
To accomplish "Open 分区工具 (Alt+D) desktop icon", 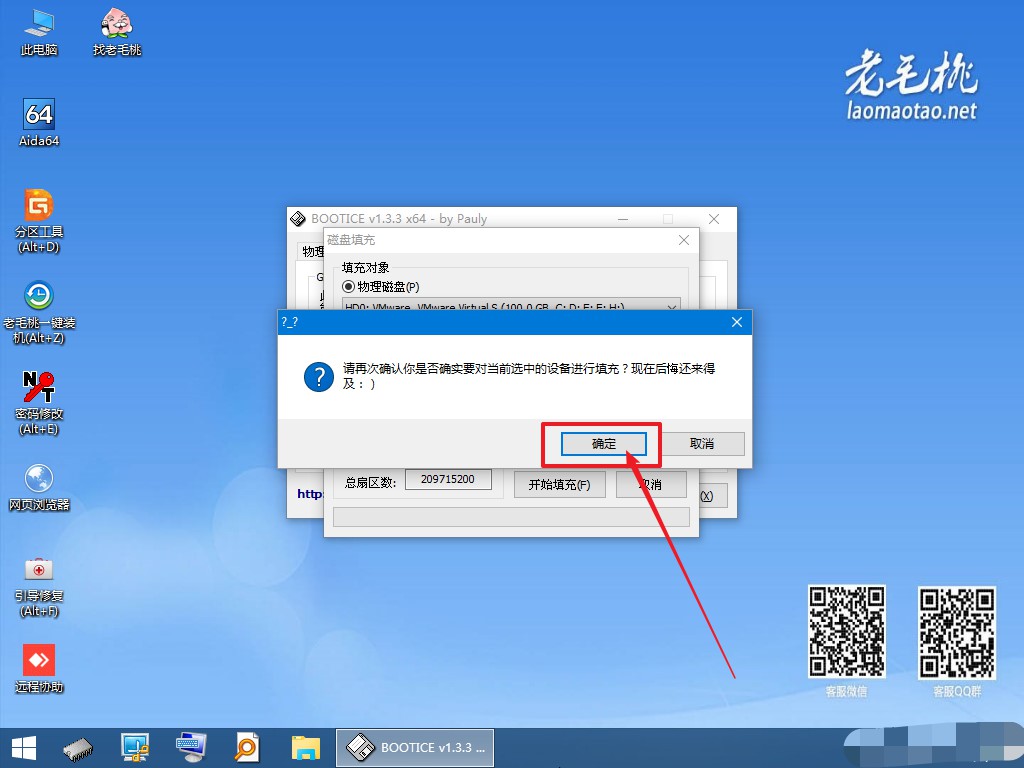I will coord(39,221).
